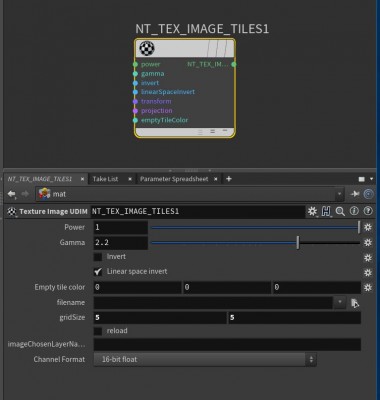Image resolution: width=380 pixels, height=400 pixels.
Task: Add a new pane tab with plus
Action: 229,179
